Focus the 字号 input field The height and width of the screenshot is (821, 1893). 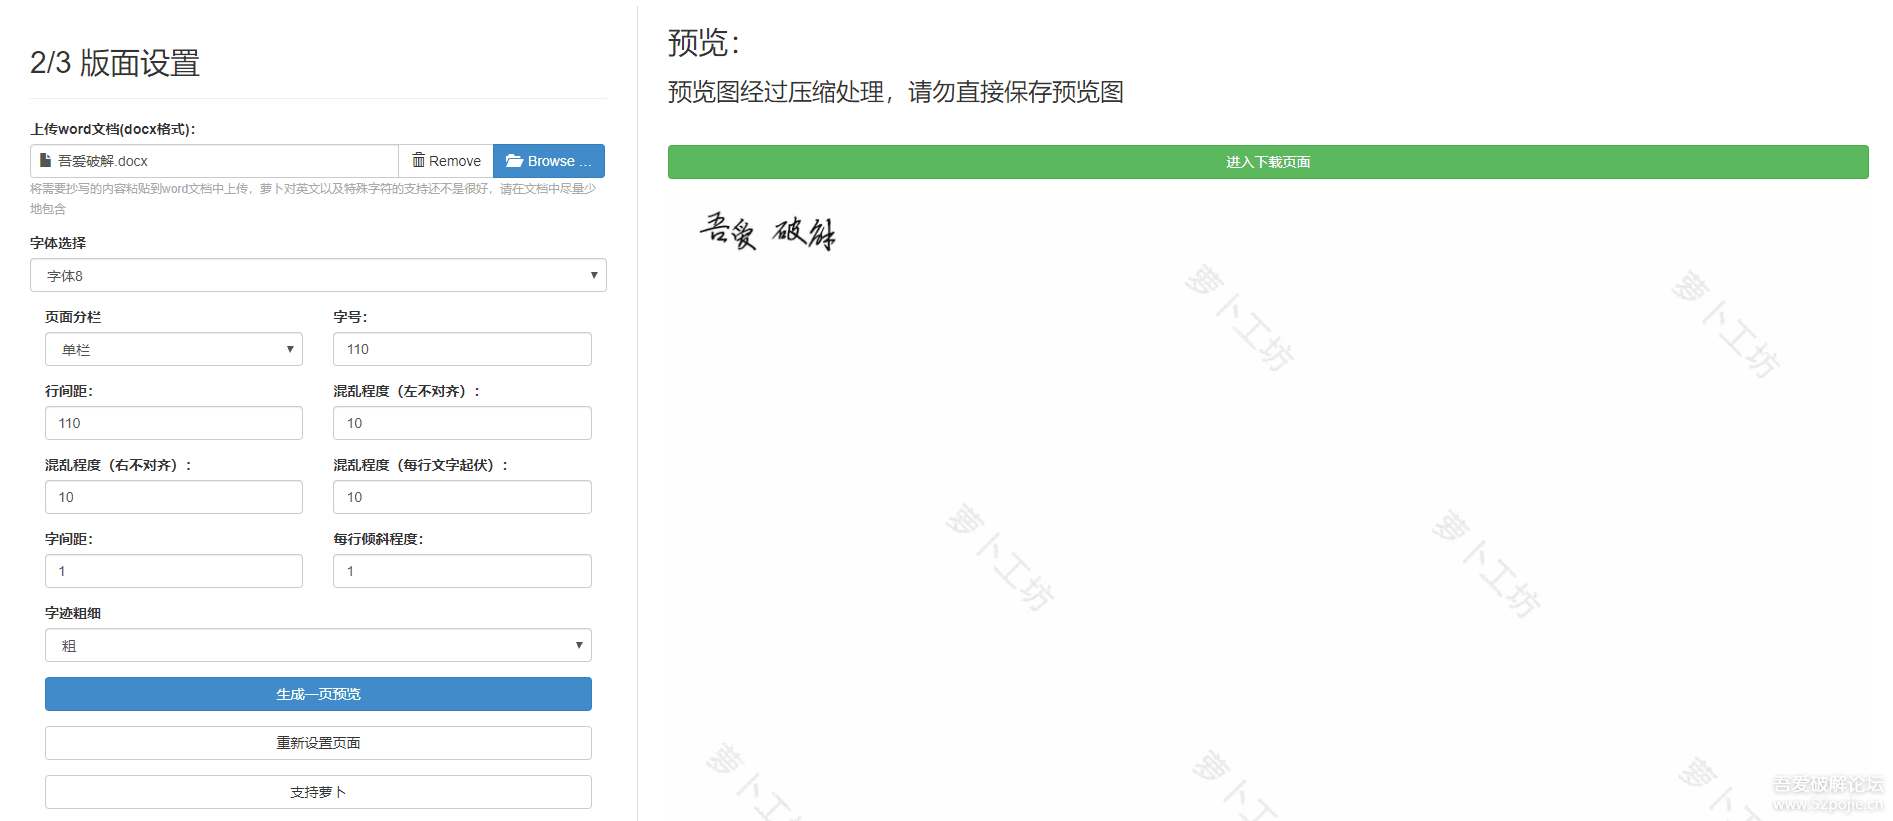point(462,350)
